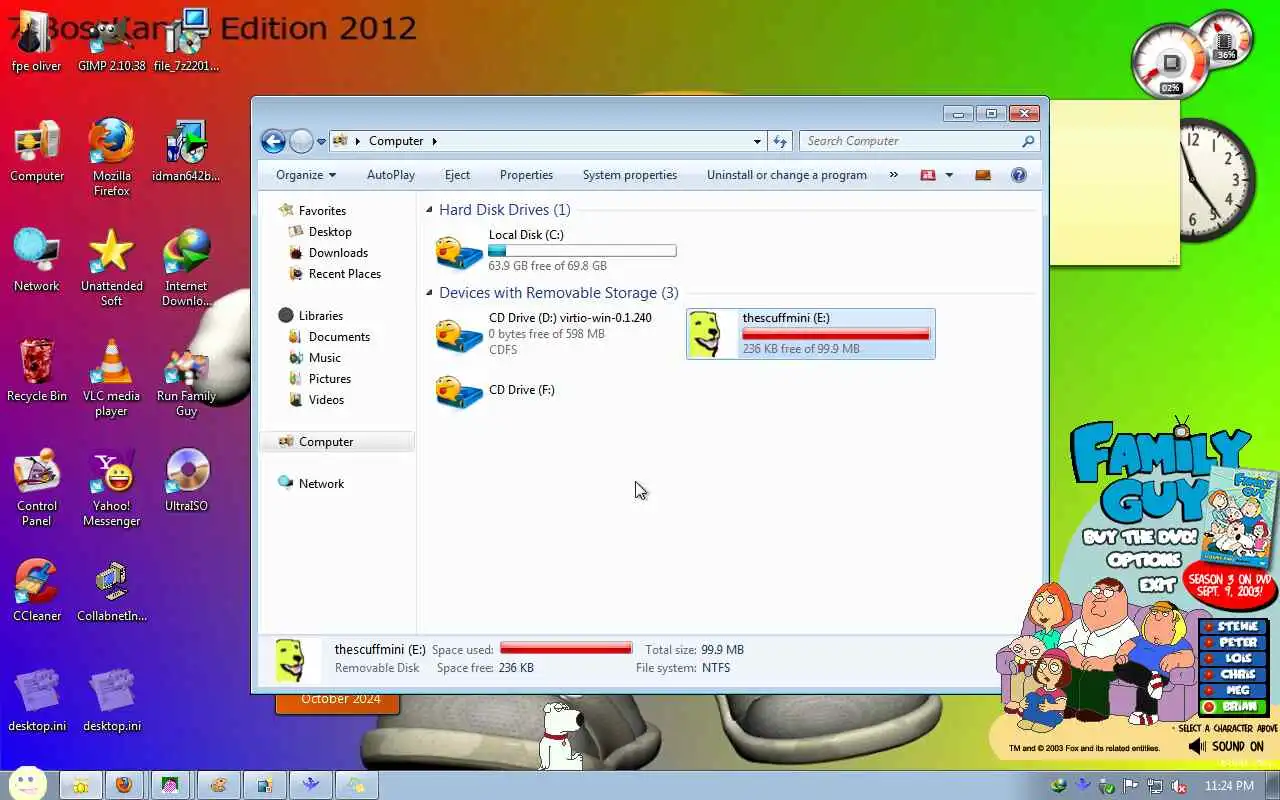The height and width of the screenshot is (800, 1280).
Task: Expand Computer breadcrumb arrow in address bar
Action: pos(434,141)
